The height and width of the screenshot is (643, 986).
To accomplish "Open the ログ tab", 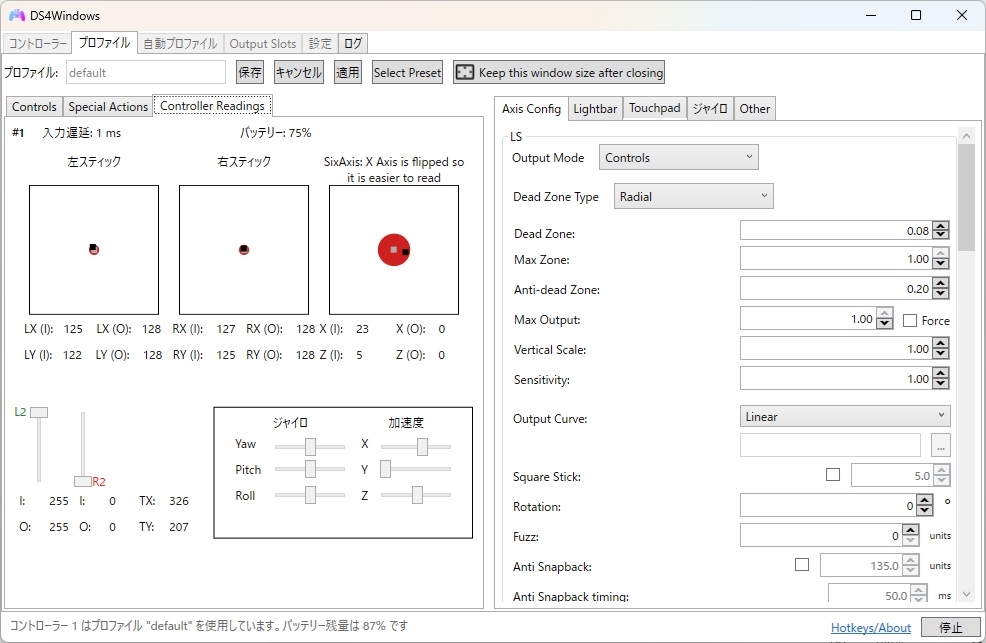I will point(353,43).
